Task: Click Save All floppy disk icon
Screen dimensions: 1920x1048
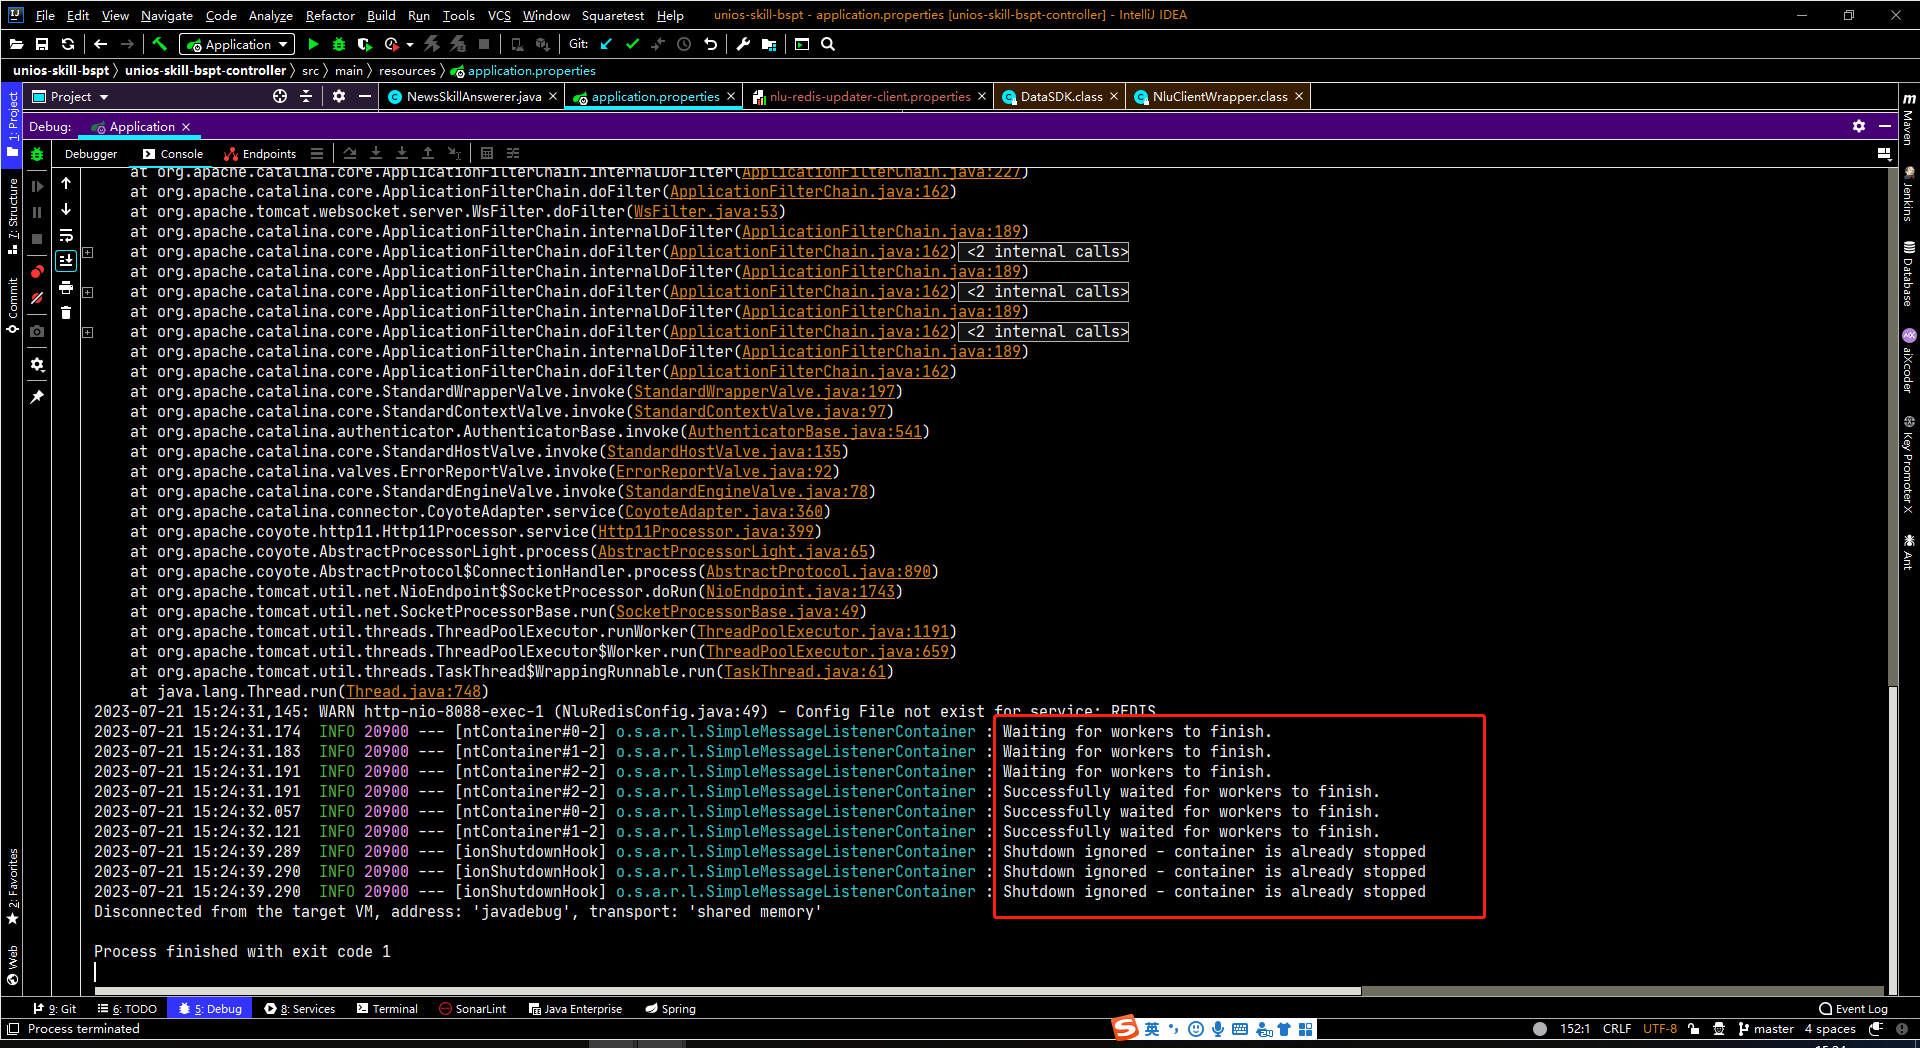Action: coord(42,44)
